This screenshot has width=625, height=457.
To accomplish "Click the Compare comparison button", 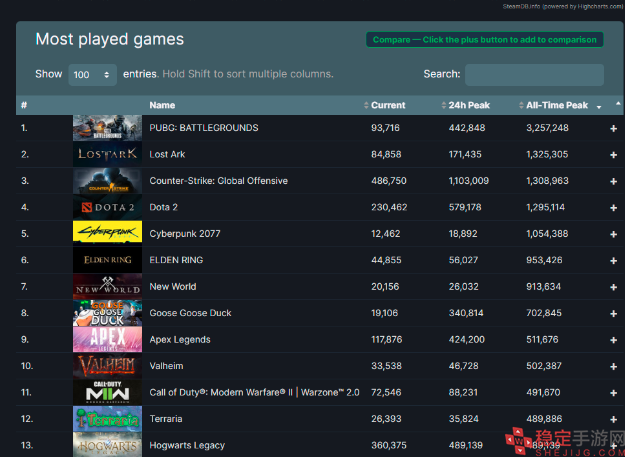I will (484, 39).
